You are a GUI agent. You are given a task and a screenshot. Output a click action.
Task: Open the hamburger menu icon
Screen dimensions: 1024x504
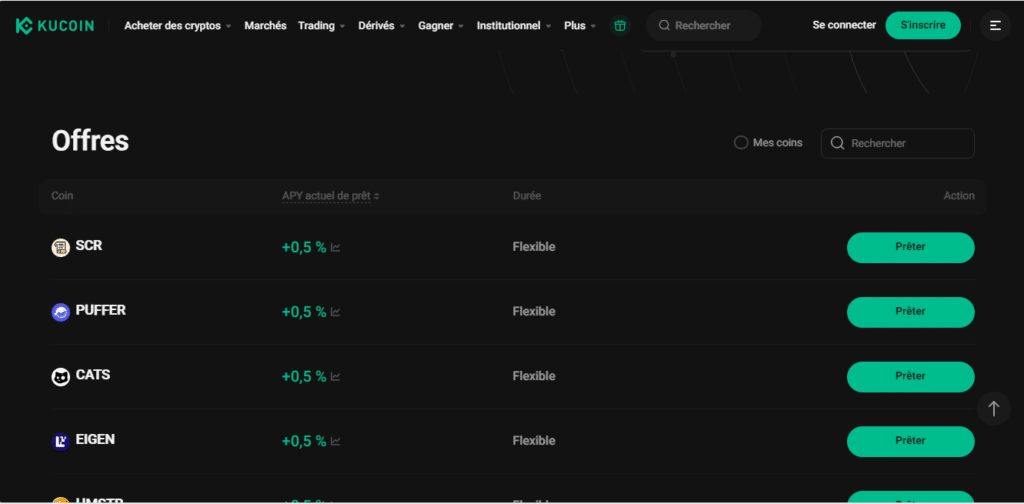pos(995,25)
